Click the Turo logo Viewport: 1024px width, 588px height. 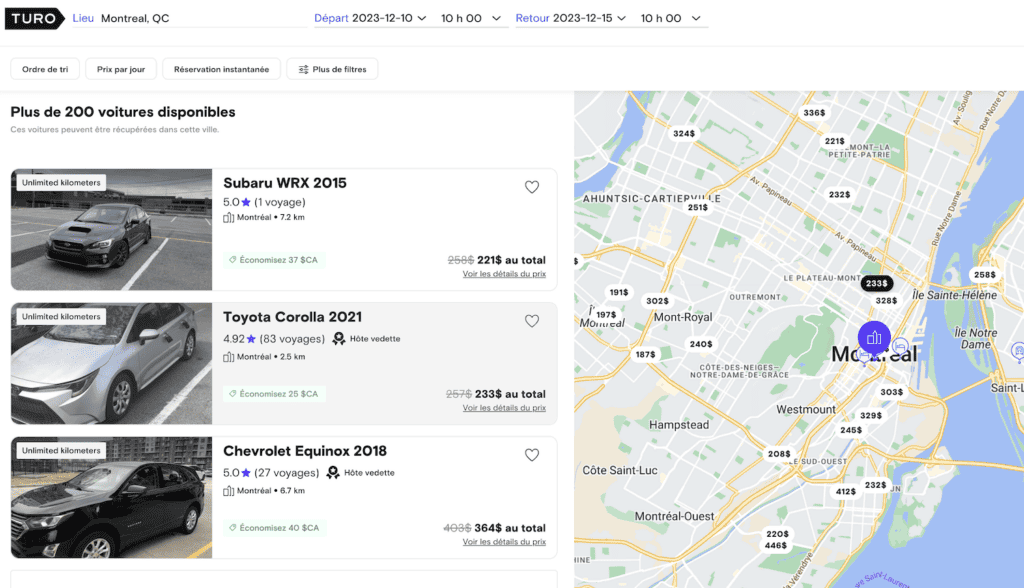[33, 18]
